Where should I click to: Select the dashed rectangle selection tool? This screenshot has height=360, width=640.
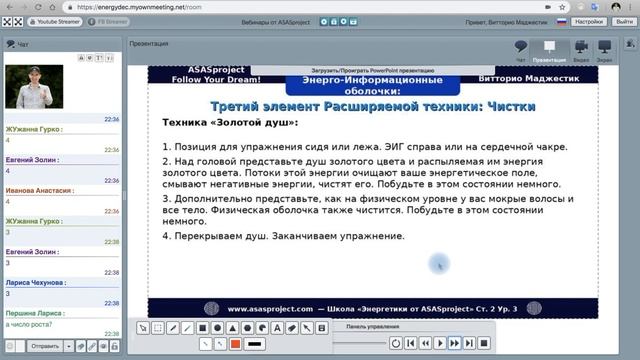(158, 328)
